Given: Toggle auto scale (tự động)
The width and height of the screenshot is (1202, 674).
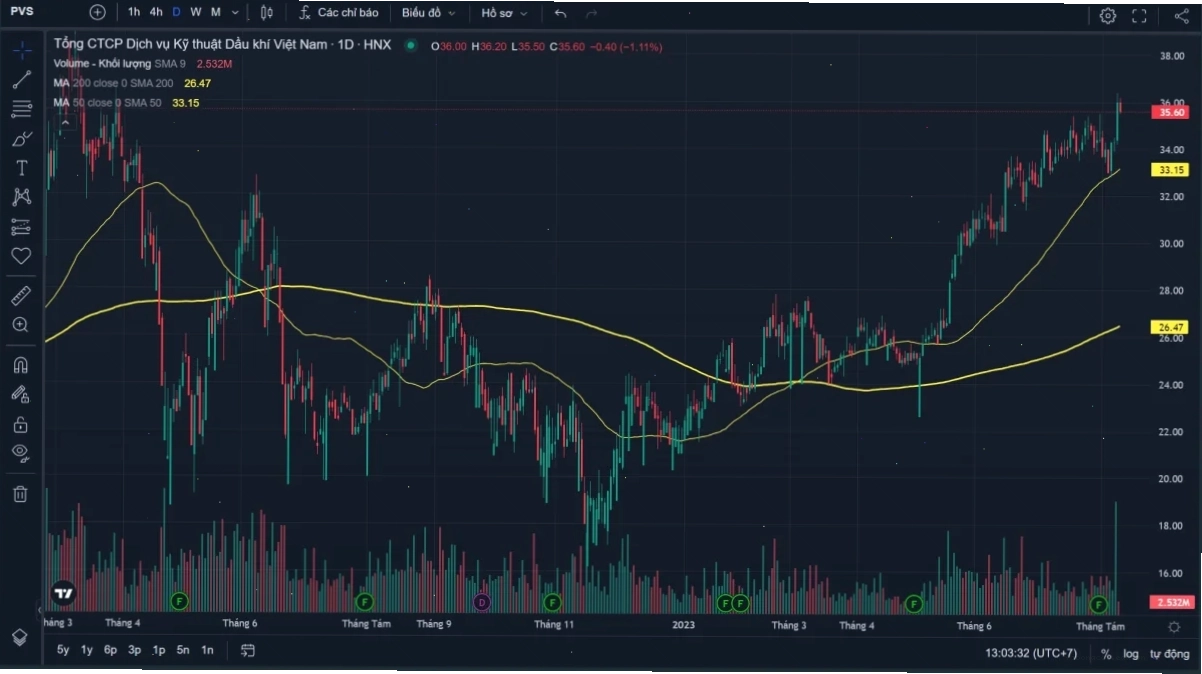Looking at the screenshot, I should point(1169,654).
